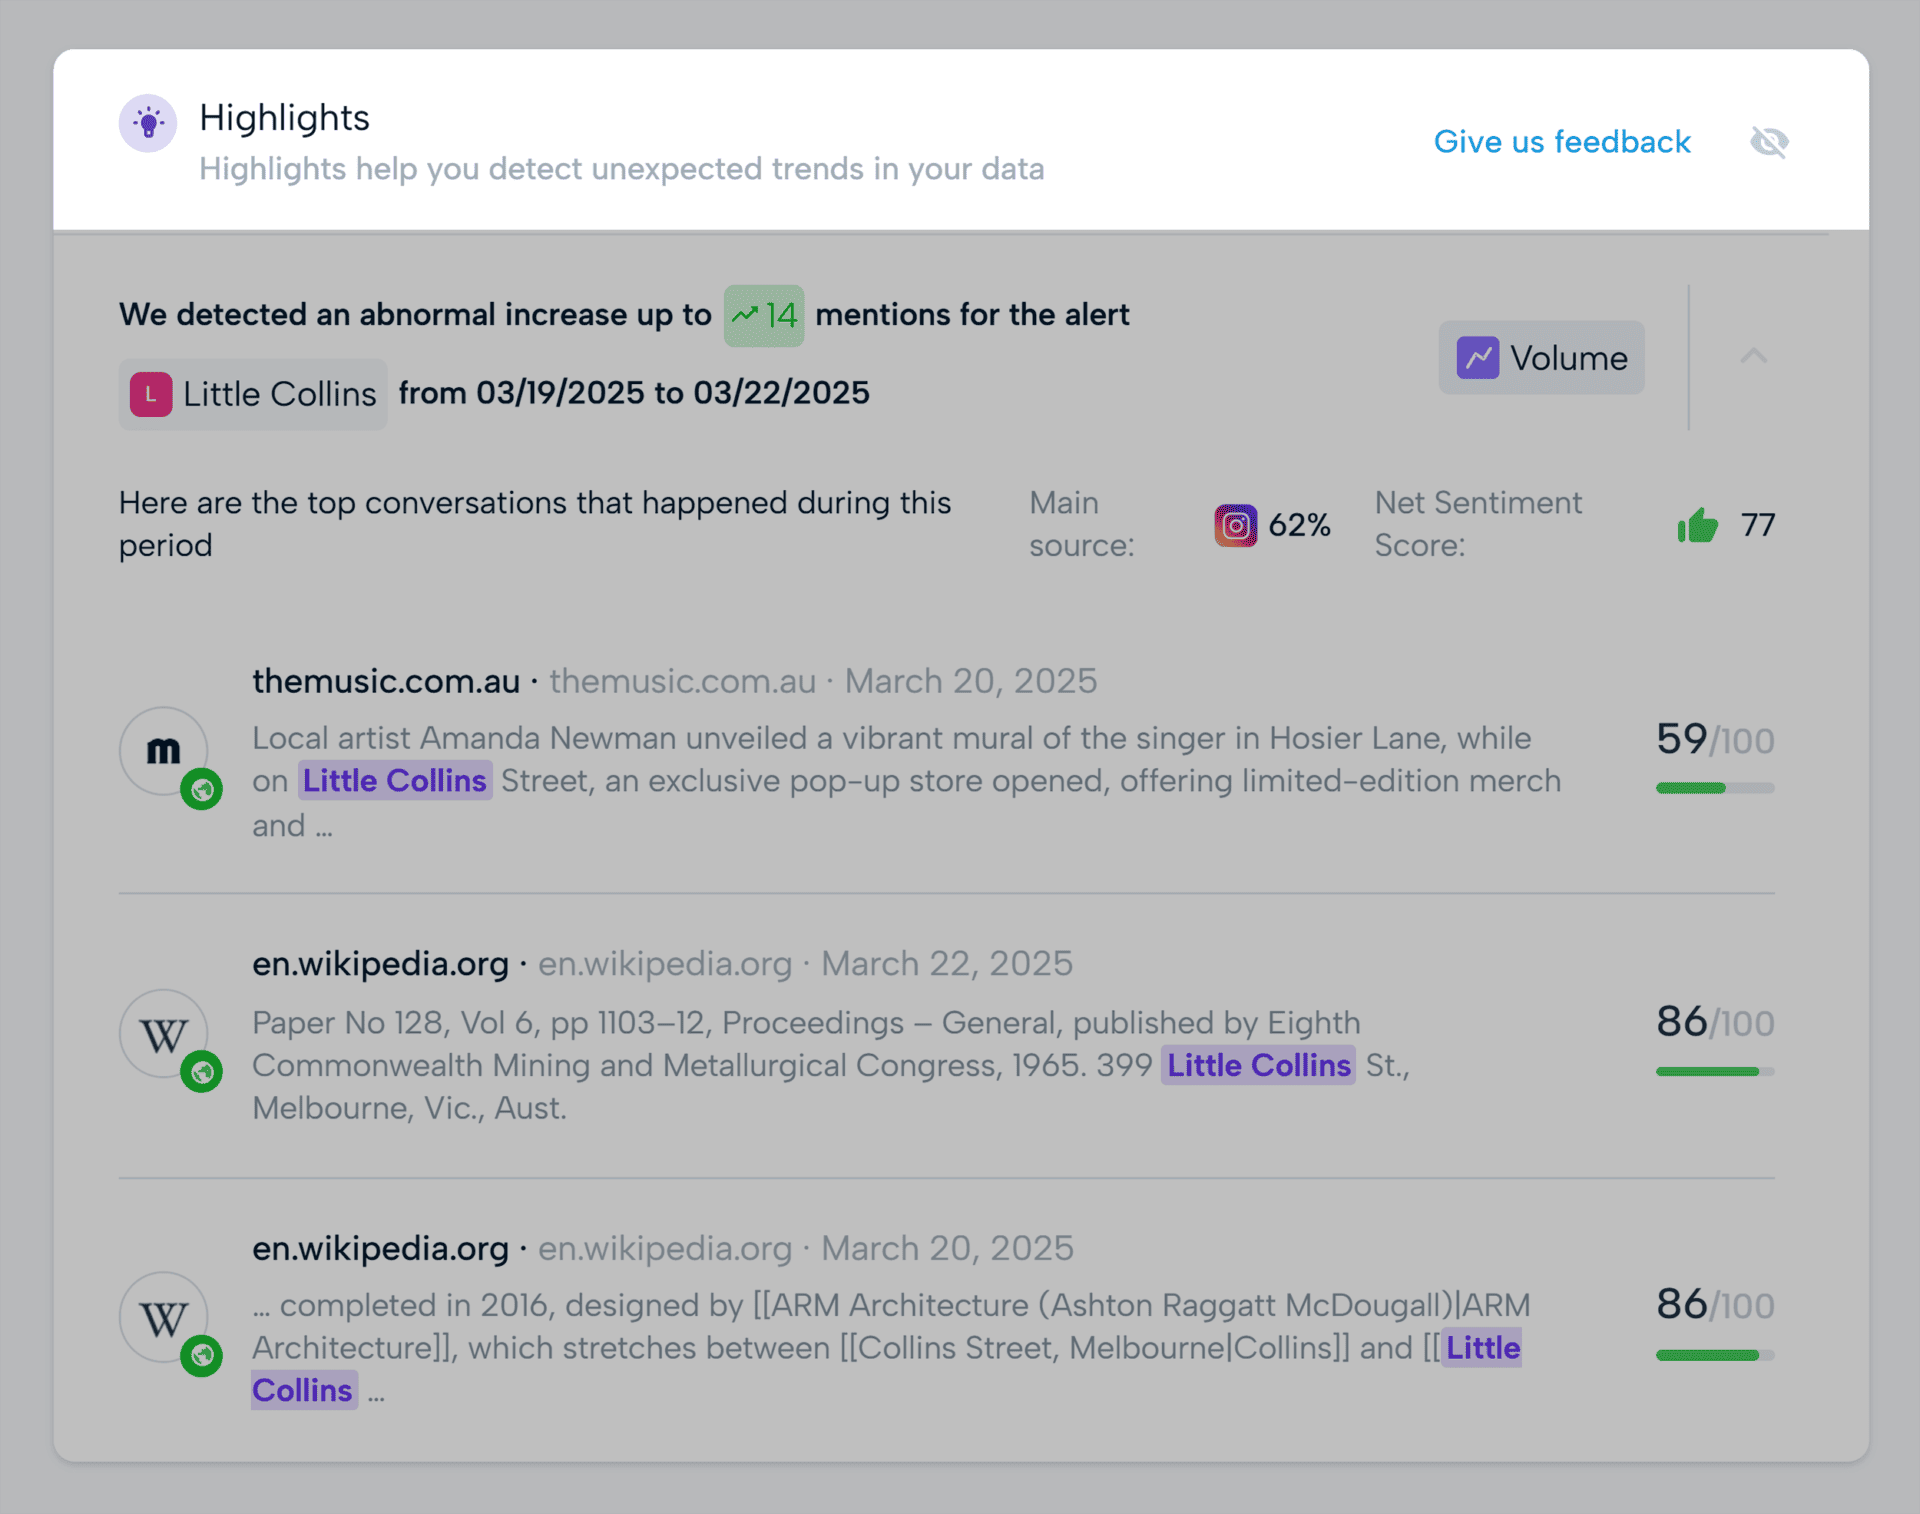Select the Little Collins alert chip
1920x1514 pixels.
tap(253, 394)
